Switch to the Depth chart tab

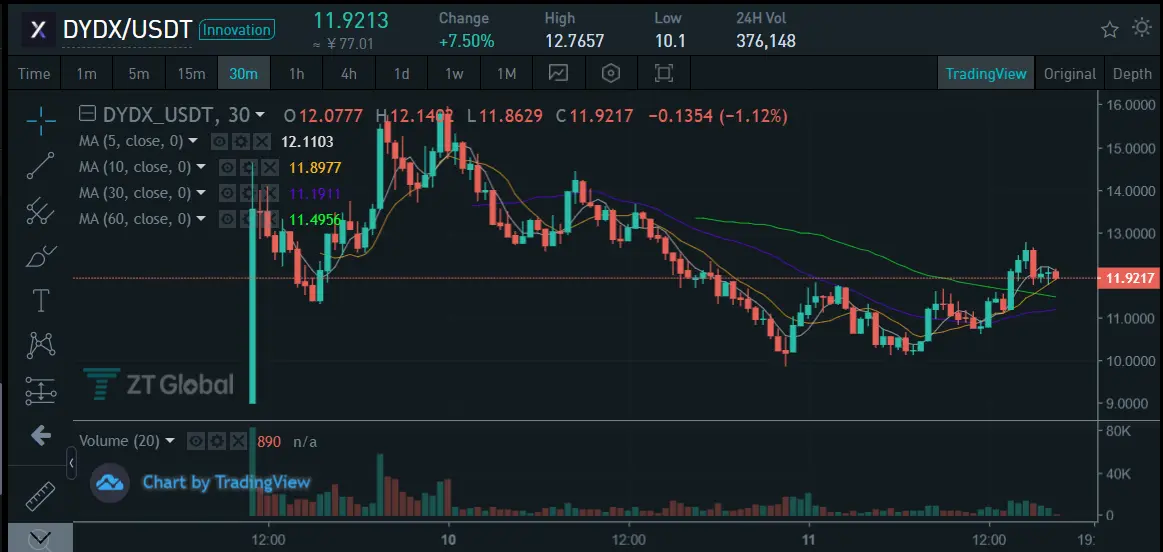(x=1133, y=73)
